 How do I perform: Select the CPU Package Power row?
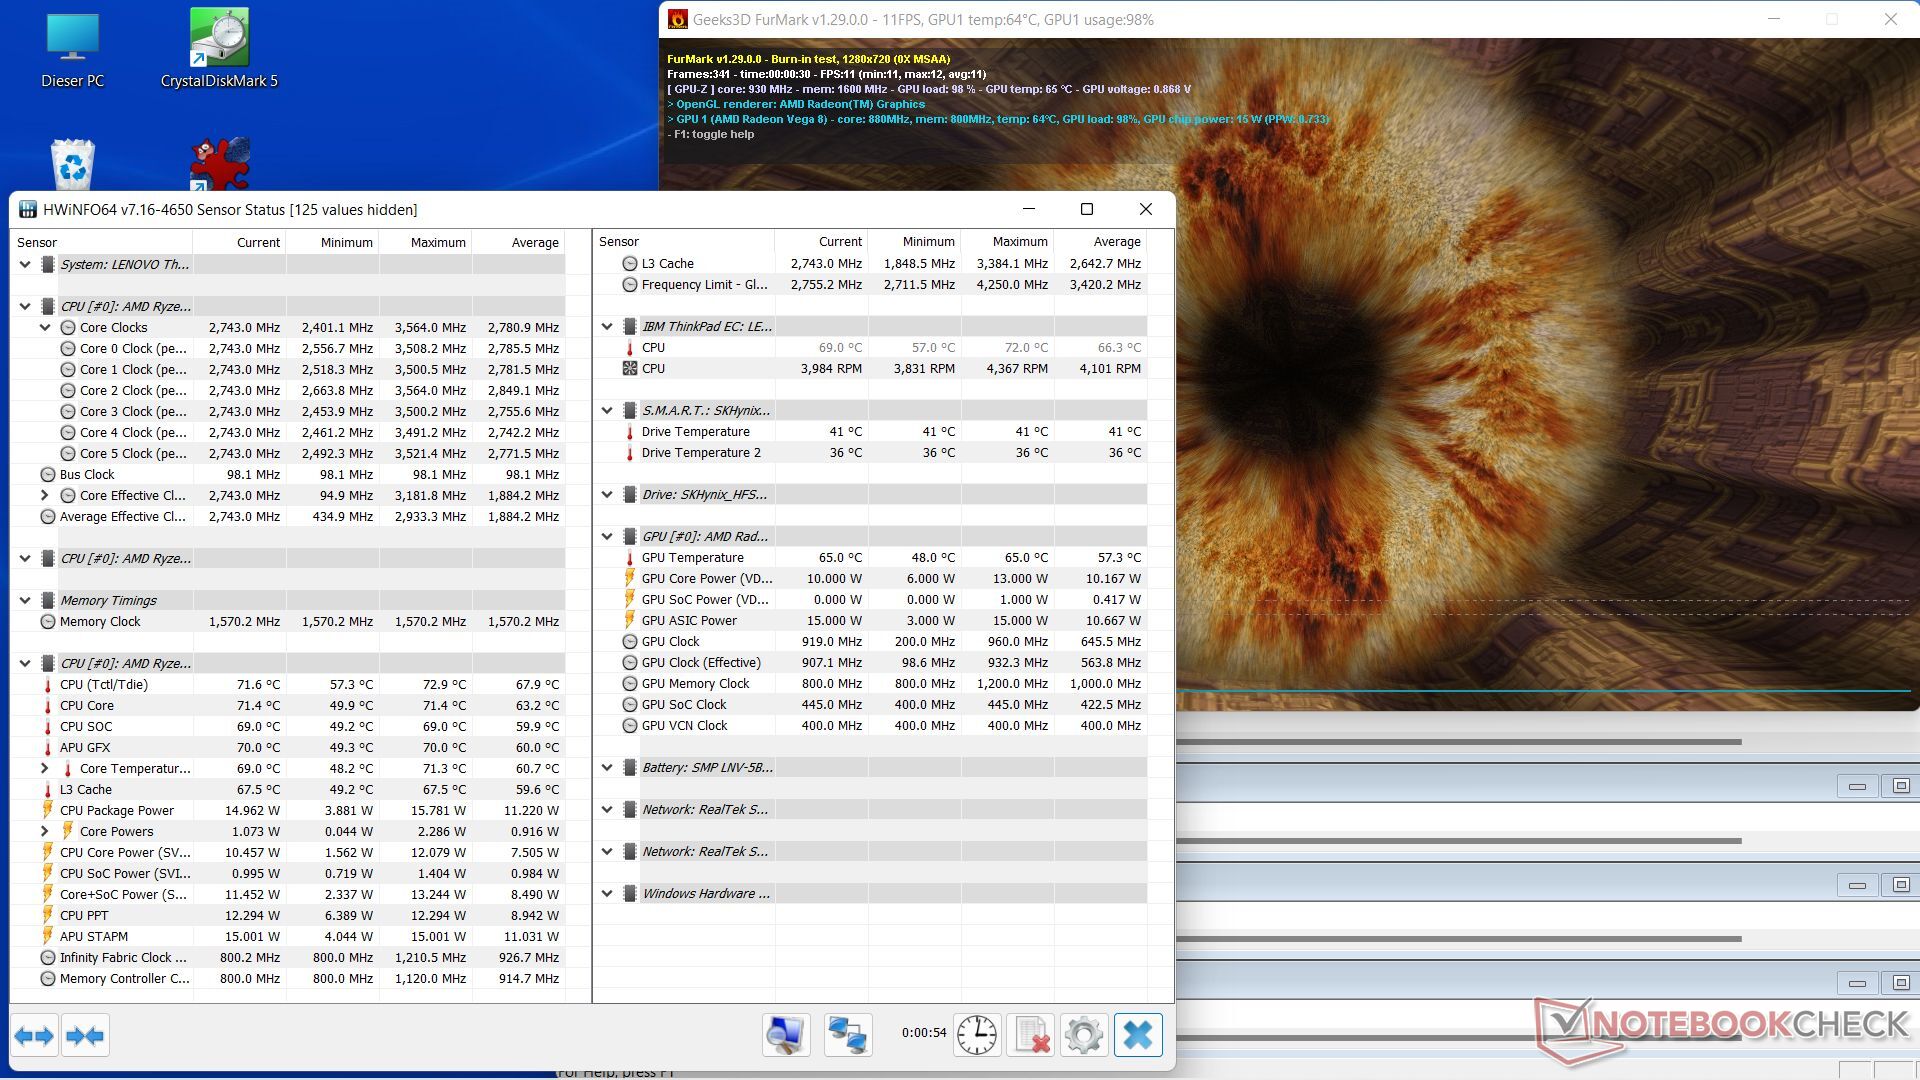117,810
